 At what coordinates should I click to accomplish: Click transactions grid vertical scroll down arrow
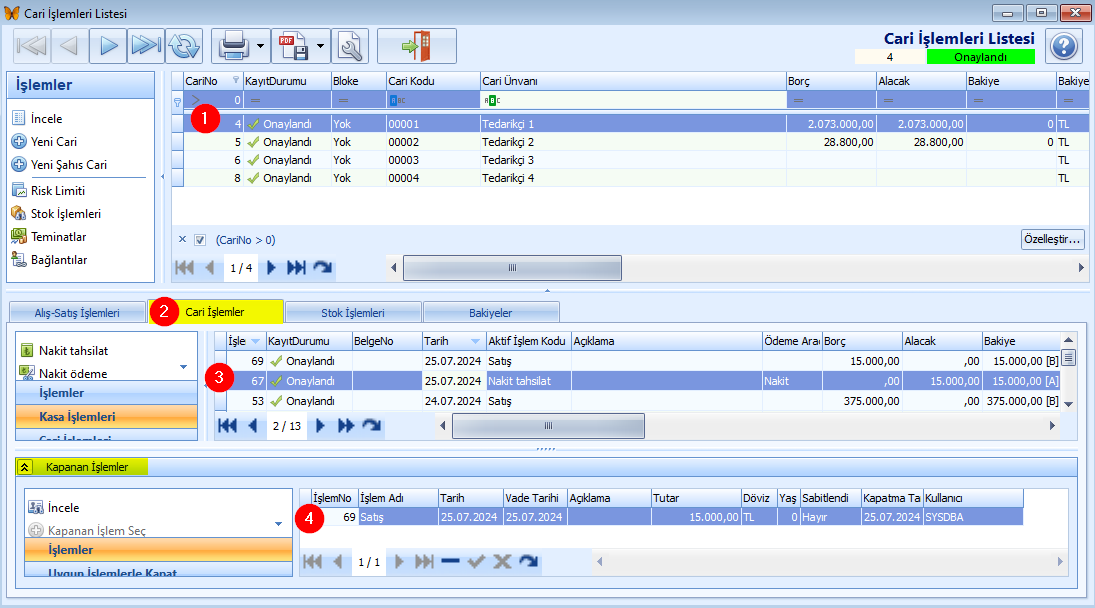1068,403
